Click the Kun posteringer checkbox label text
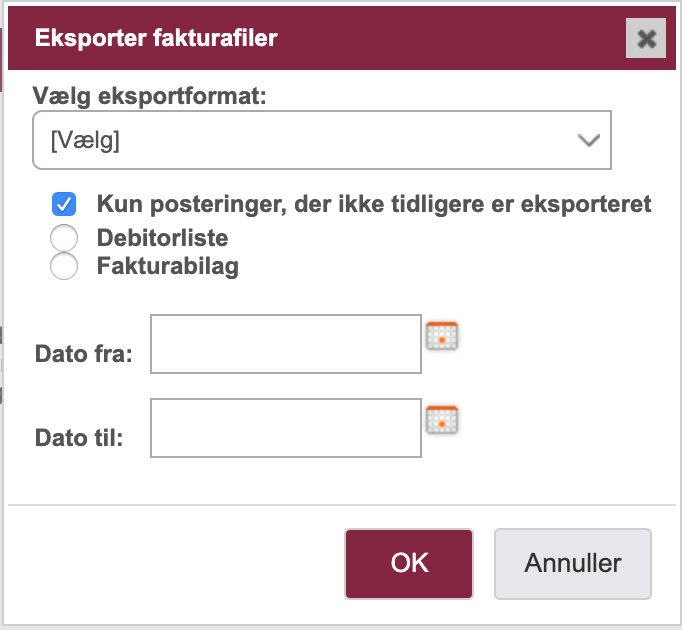The width and height of the screenshot is (682, 630). (x=374, y=204)
